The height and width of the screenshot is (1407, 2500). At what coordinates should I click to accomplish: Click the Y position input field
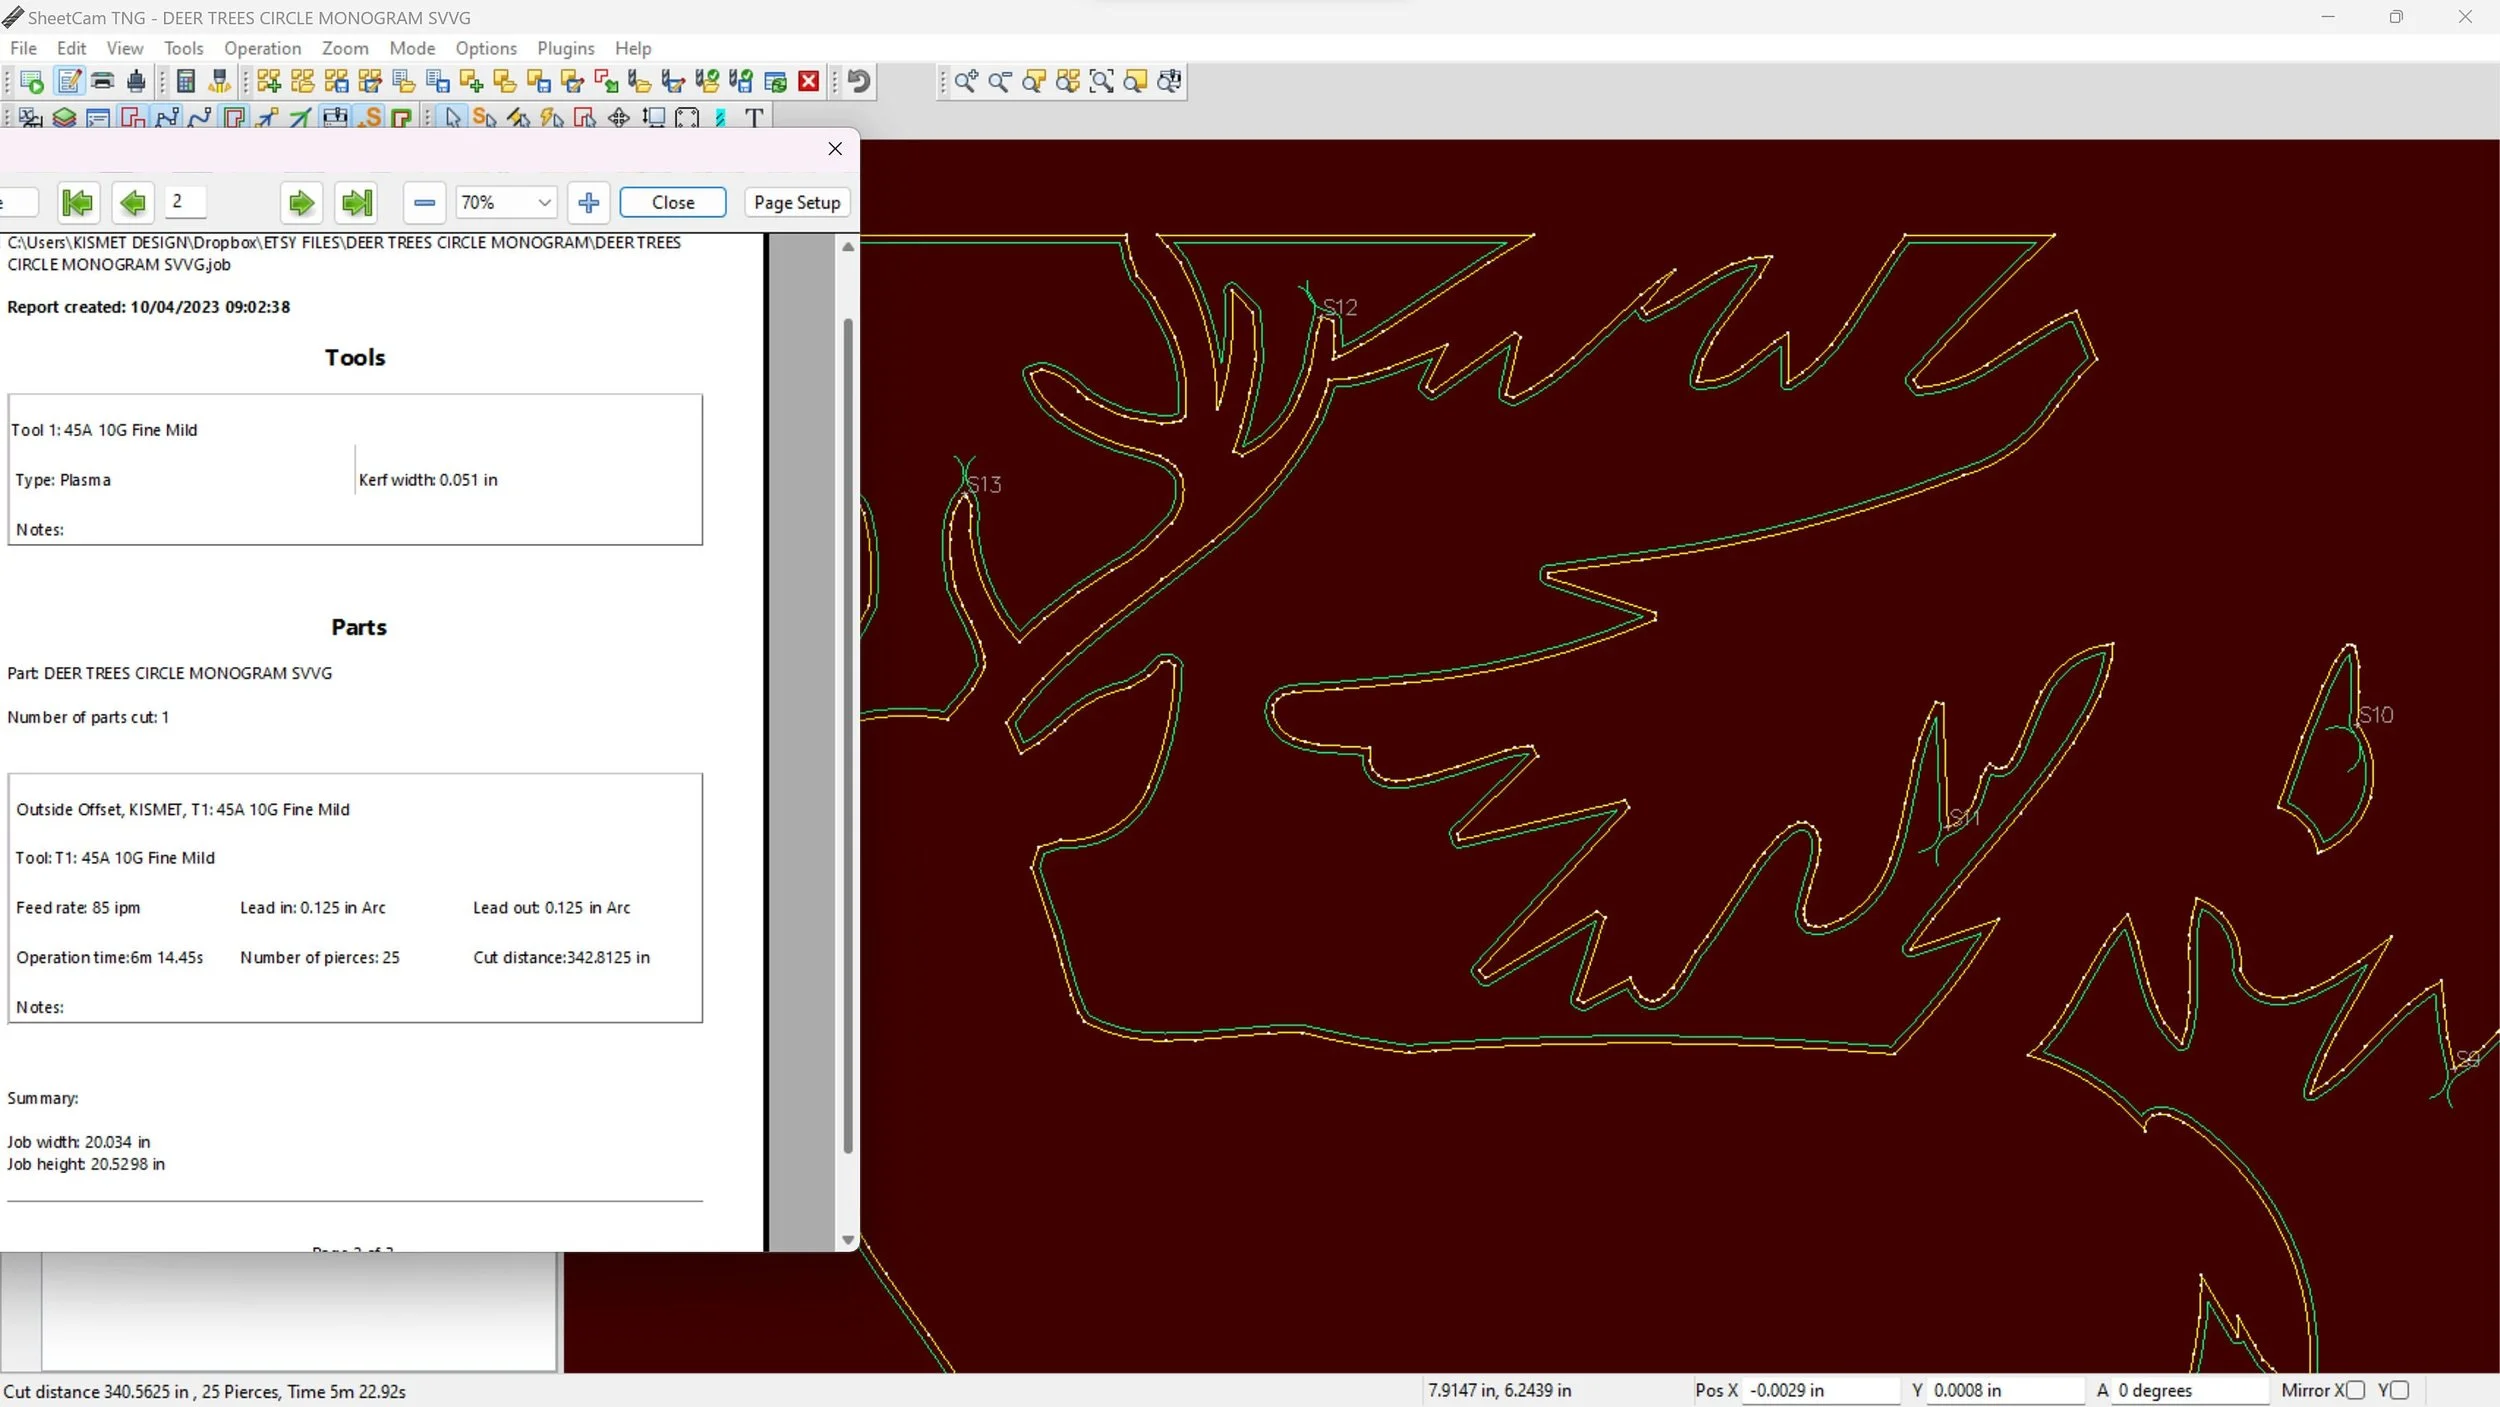[2005, 1390]
